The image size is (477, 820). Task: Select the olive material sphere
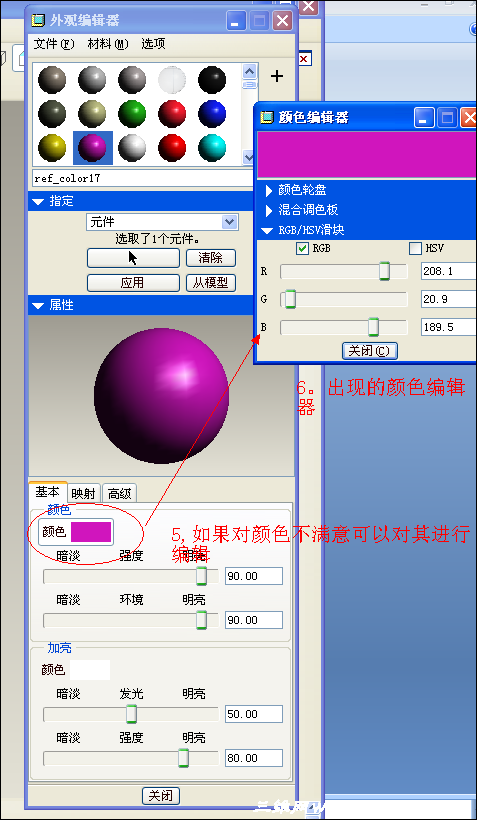(92, 113)
